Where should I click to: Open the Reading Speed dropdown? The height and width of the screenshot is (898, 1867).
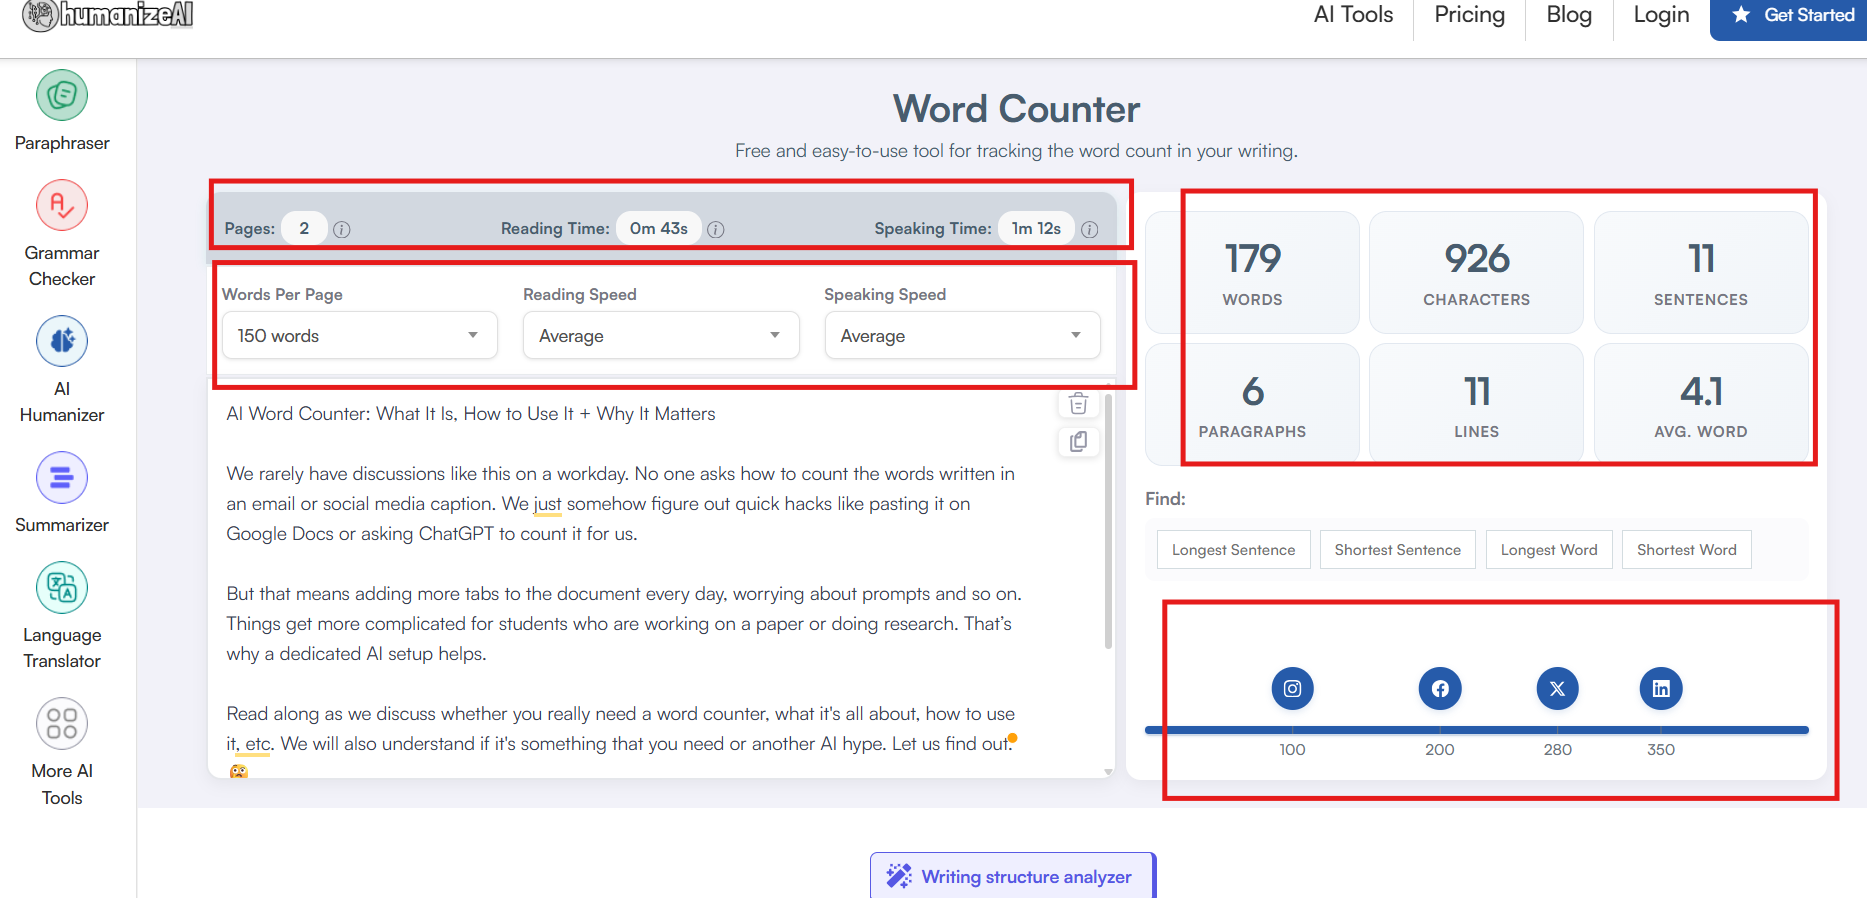660,336
